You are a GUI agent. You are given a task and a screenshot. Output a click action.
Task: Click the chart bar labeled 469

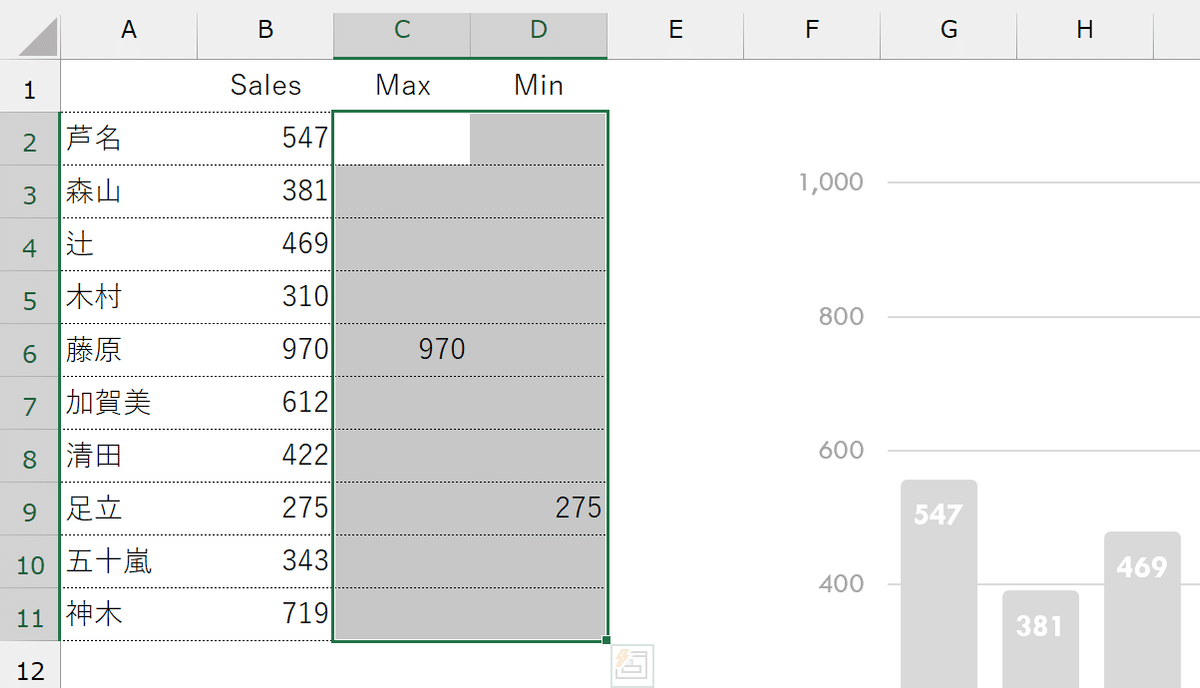click(x=1142, y=610)
